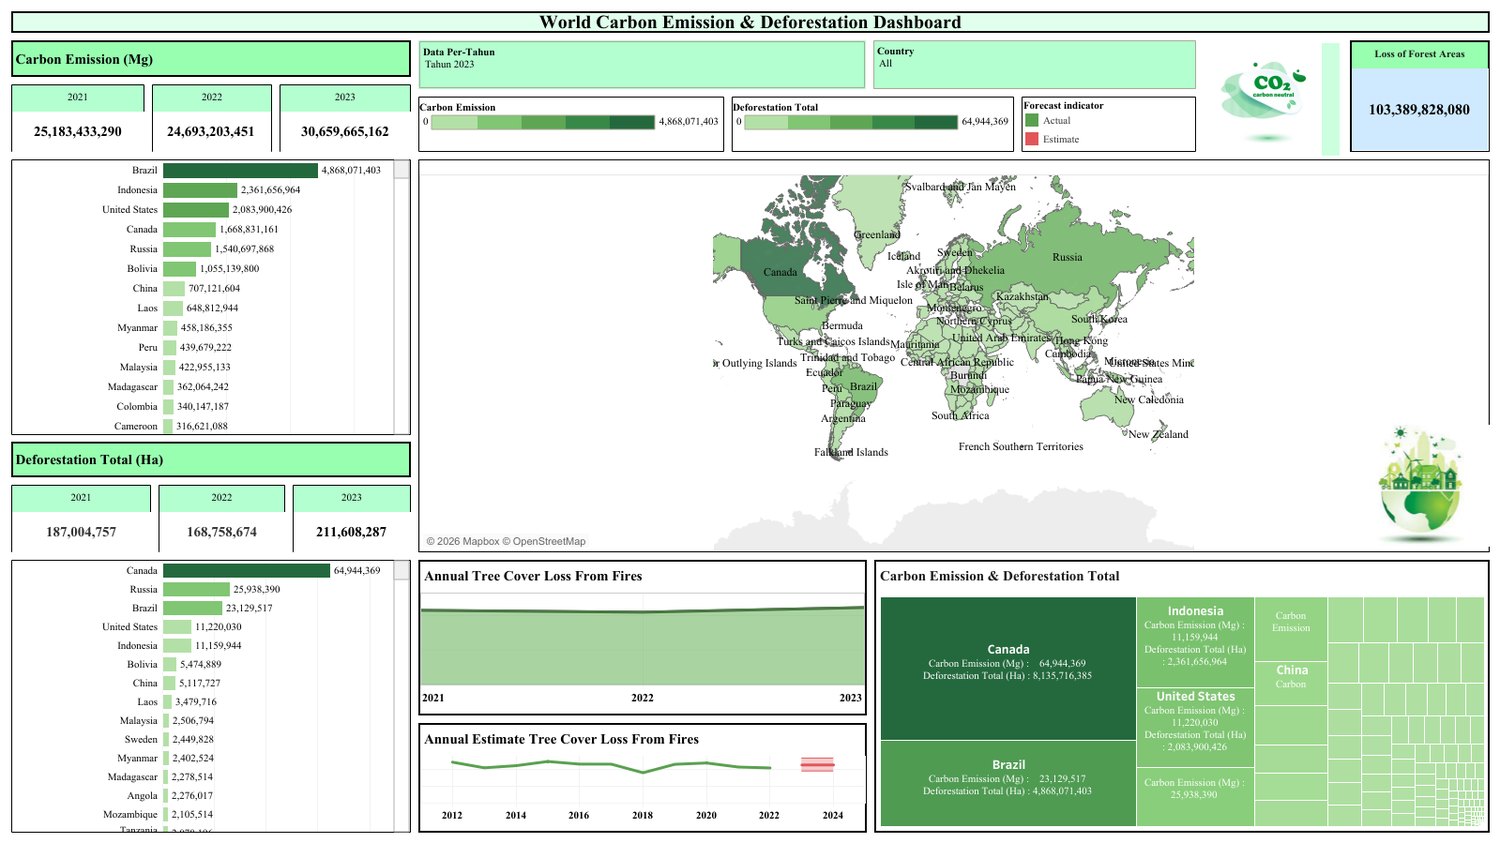Click the 2021 emission total 25,183,433,290

click(78, 131)
